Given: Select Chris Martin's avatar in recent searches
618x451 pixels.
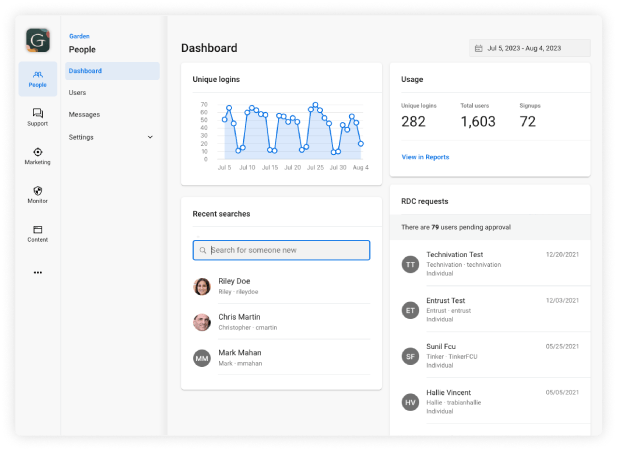Looking at the screenshot, I should (x=202, y=322).
